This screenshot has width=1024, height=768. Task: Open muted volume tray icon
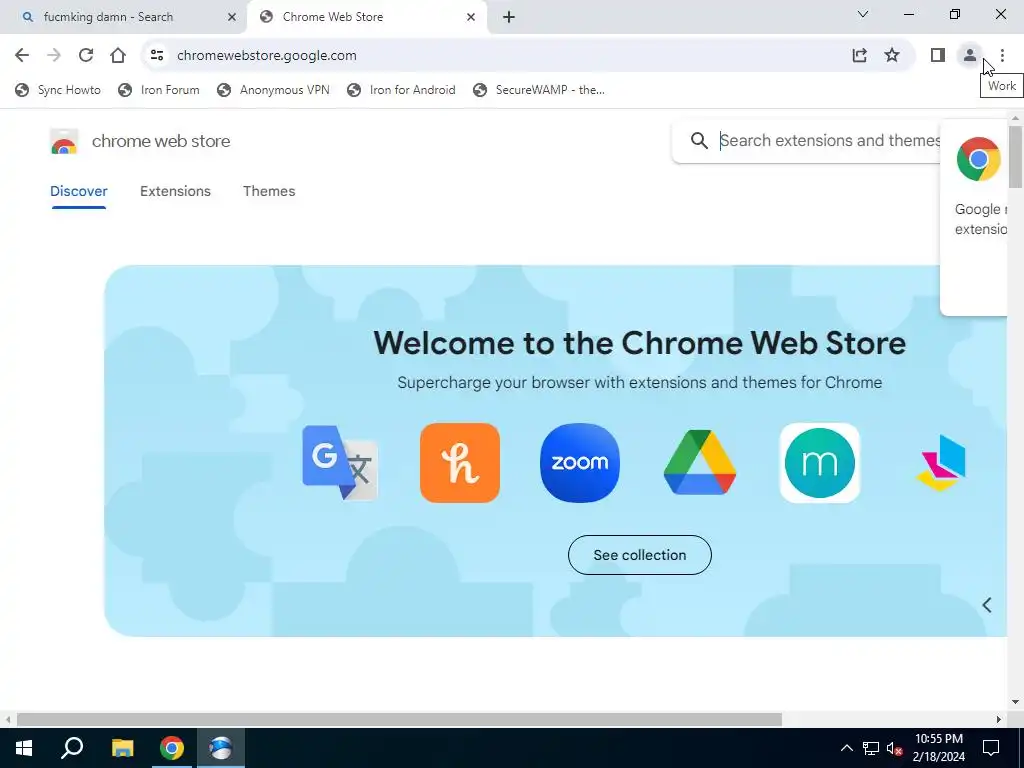(x=894, y=748)
